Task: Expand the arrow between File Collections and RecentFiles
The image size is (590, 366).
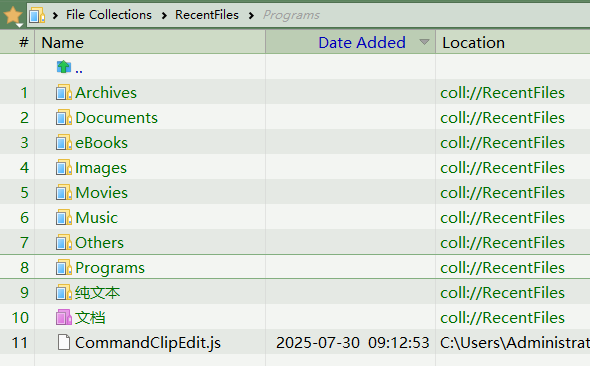Action: [x=164, y=15]
